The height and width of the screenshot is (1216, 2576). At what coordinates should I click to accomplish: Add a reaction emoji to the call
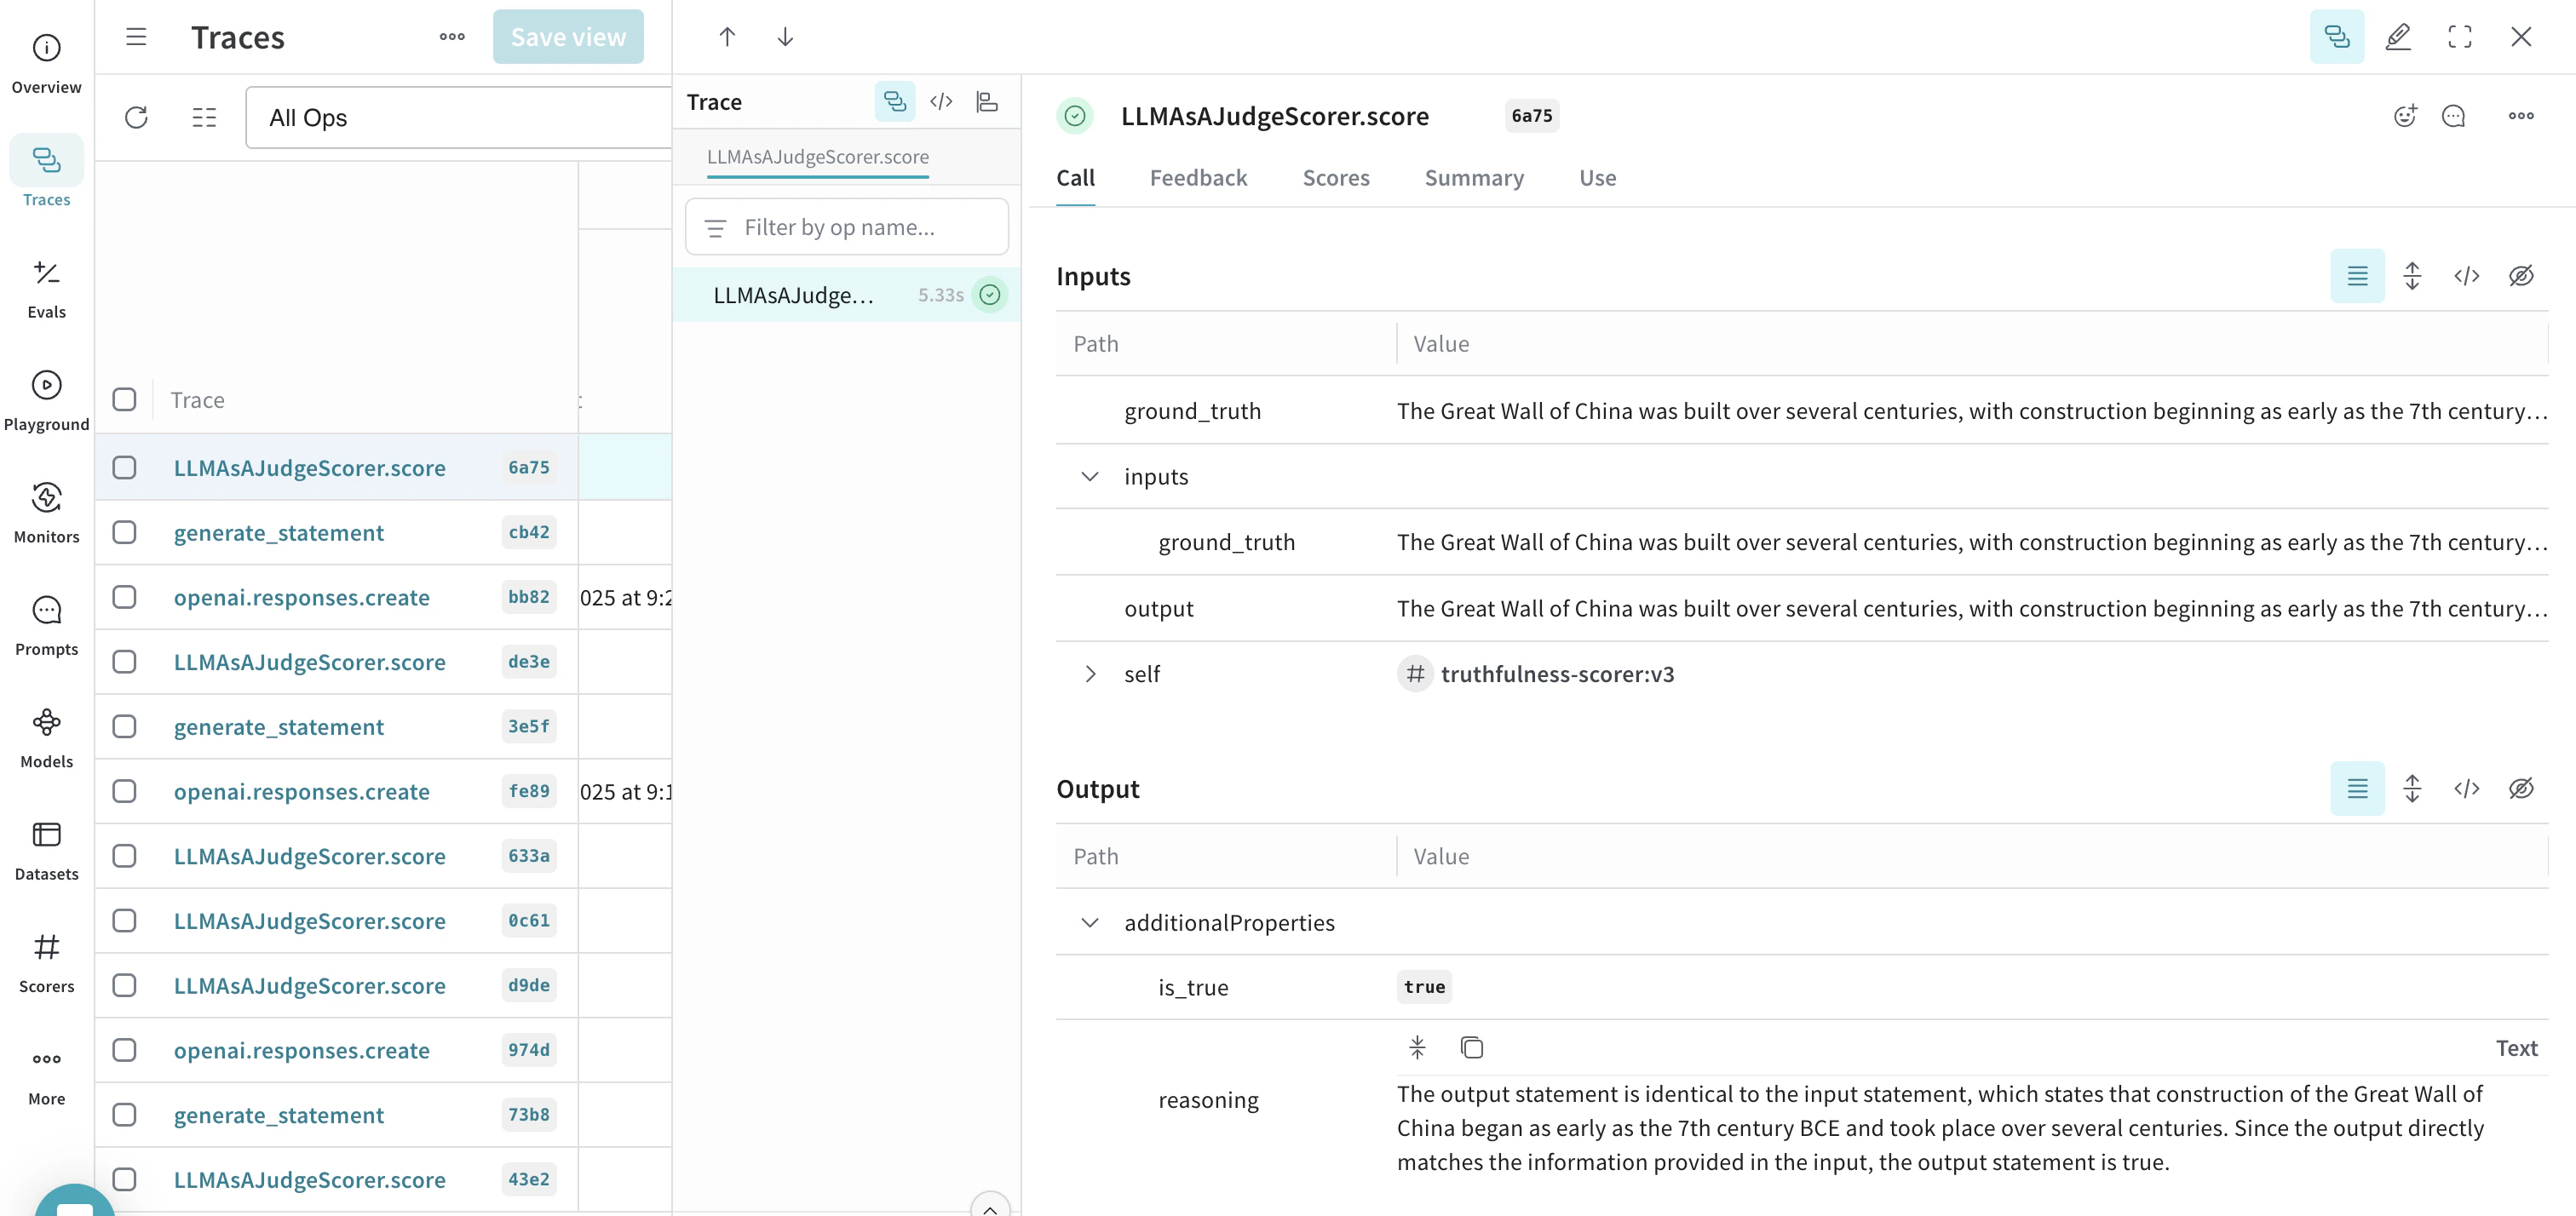coord(2405,116)
